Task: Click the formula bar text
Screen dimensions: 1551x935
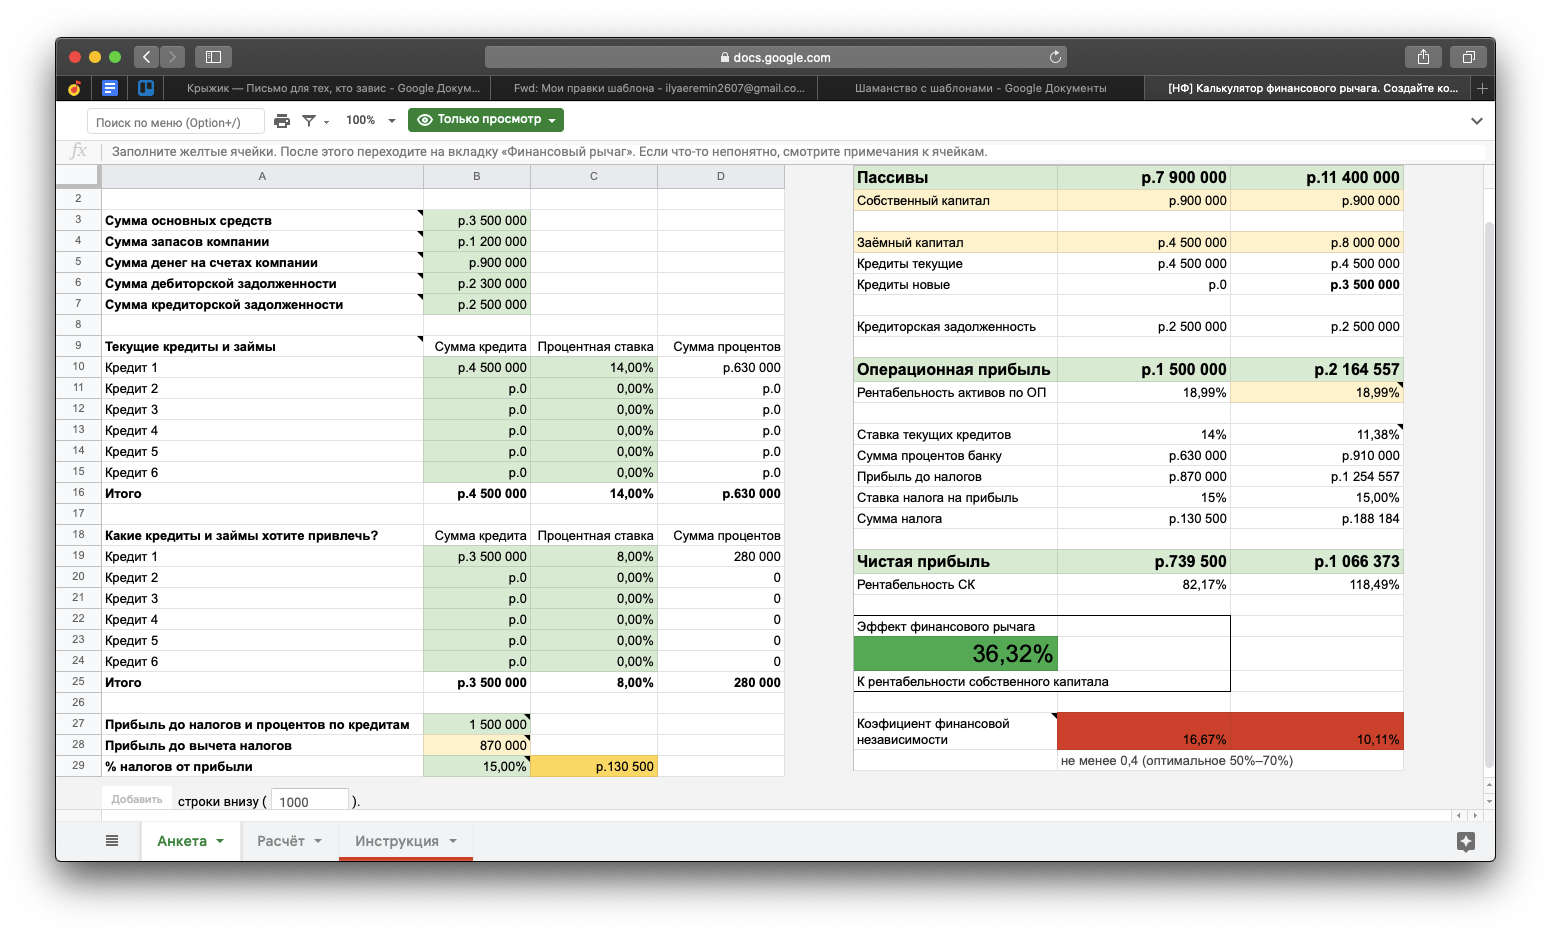Action: click(549, 152)
